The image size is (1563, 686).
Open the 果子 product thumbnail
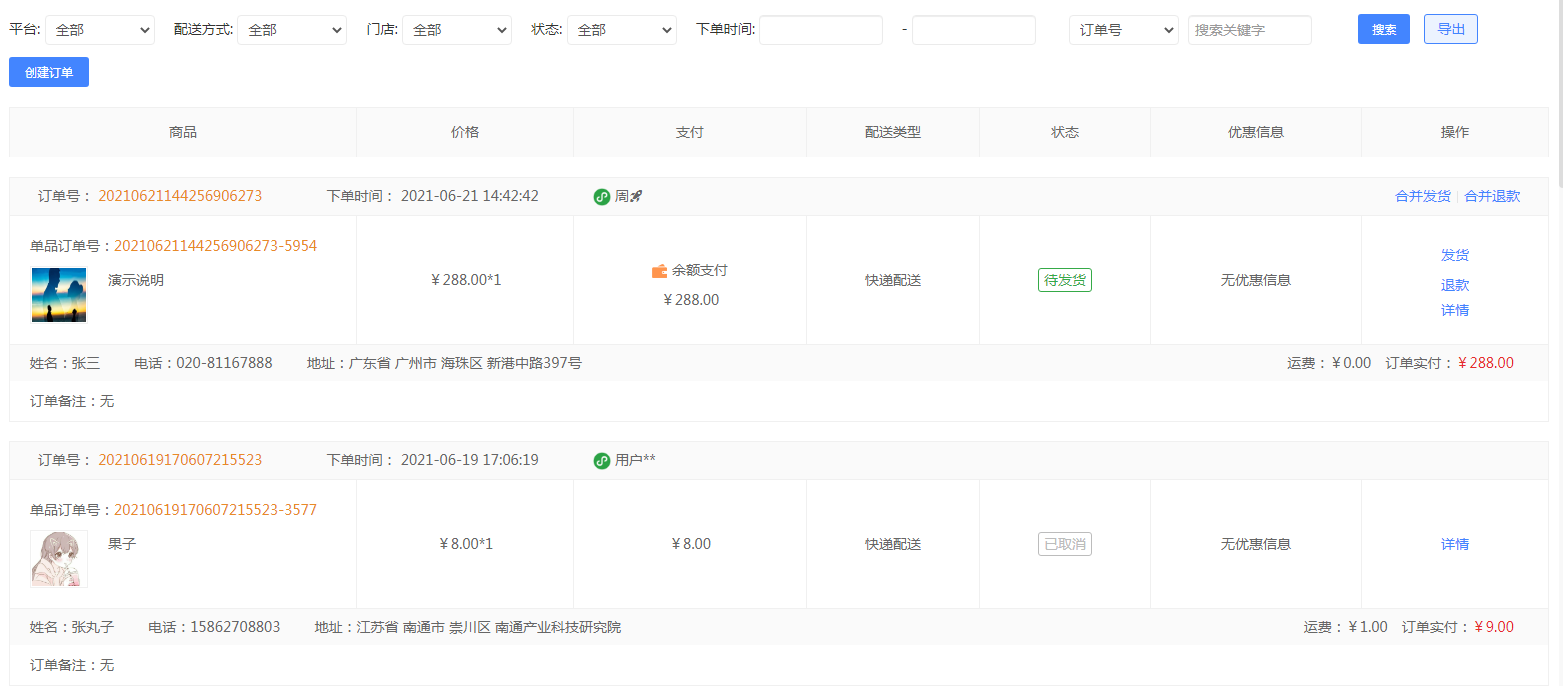pyautogui.click(x=59, y=559)
